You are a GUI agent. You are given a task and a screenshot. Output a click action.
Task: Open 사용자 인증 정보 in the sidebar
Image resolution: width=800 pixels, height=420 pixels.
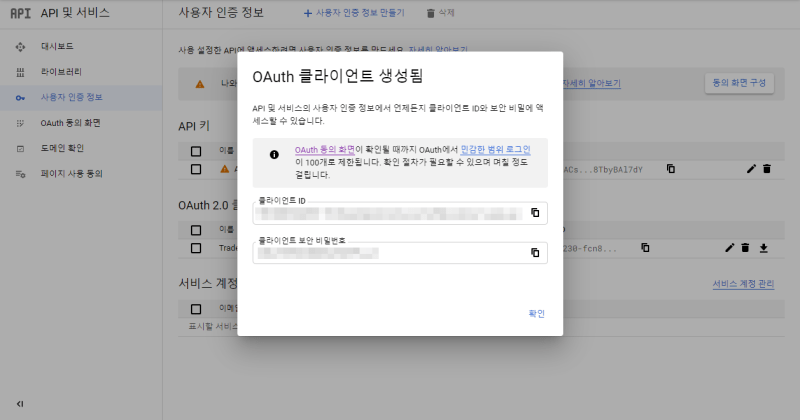pyautogui.click(x=71, y=97)
